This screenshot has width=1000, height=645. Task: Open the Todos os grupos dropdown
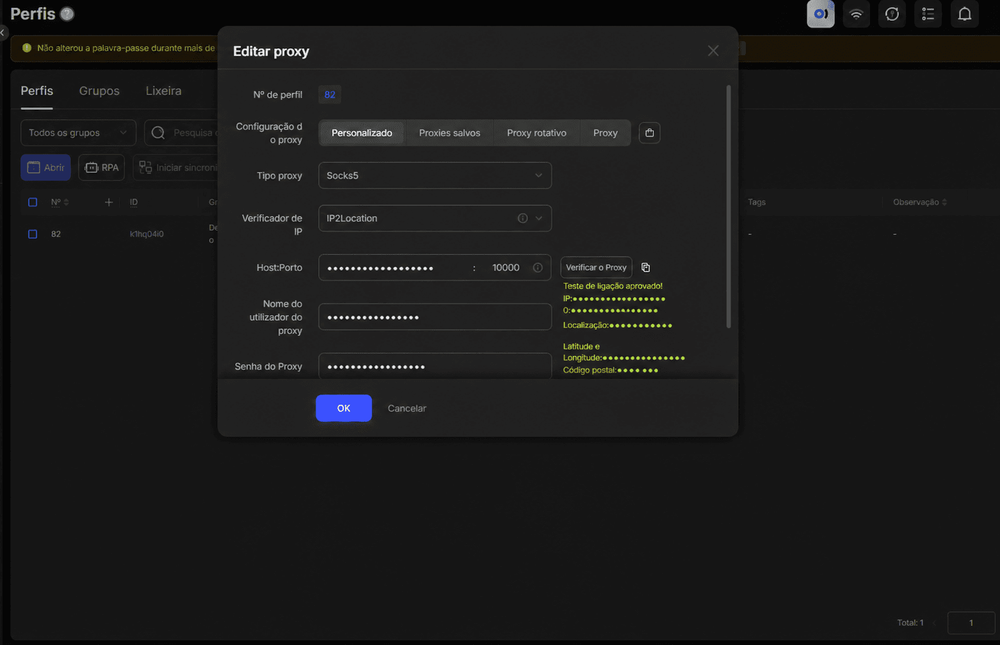tap(78, 133)
